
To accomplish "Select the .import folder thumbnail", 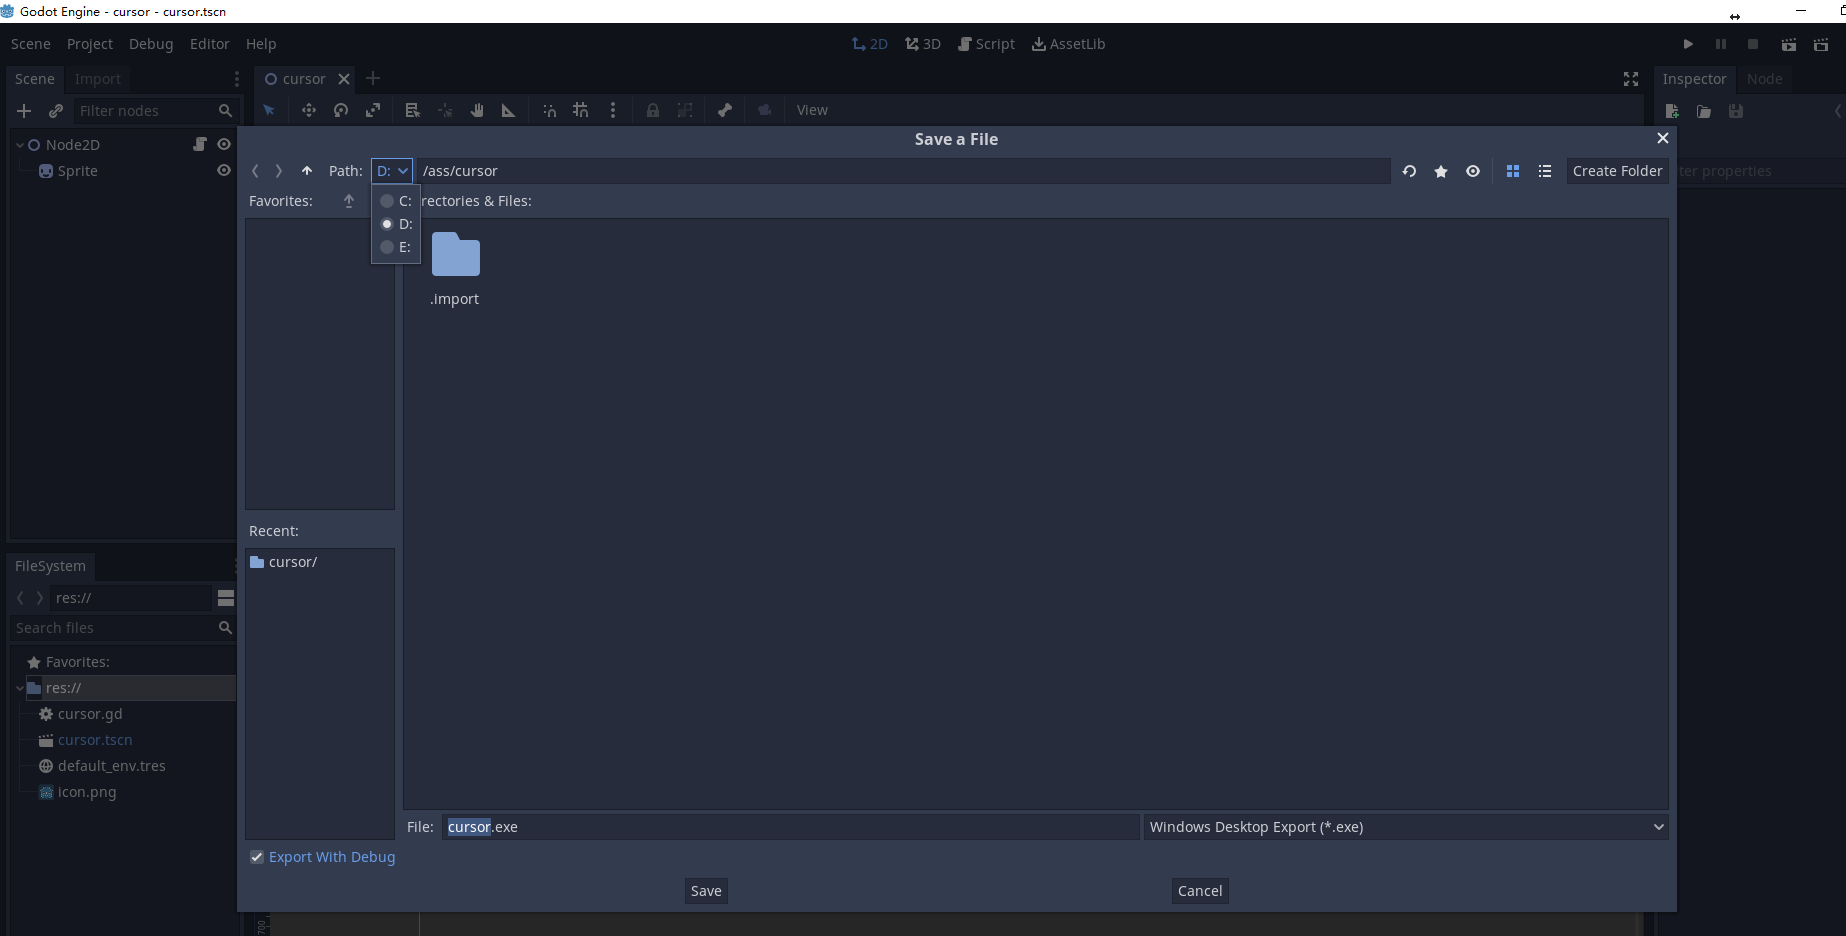I will [x=455, y=268].
